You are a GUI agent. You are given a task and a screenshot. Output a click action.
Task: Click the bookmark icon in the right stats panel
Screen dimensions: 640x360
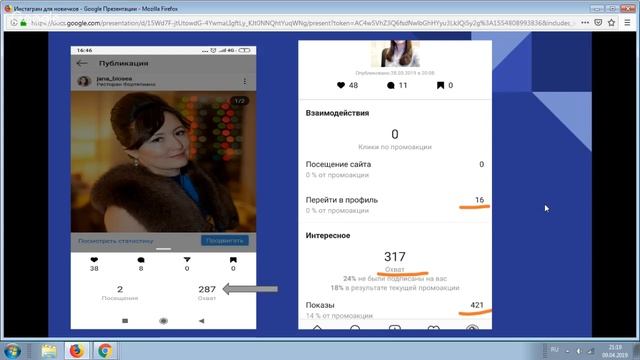(x=440, y=85)
